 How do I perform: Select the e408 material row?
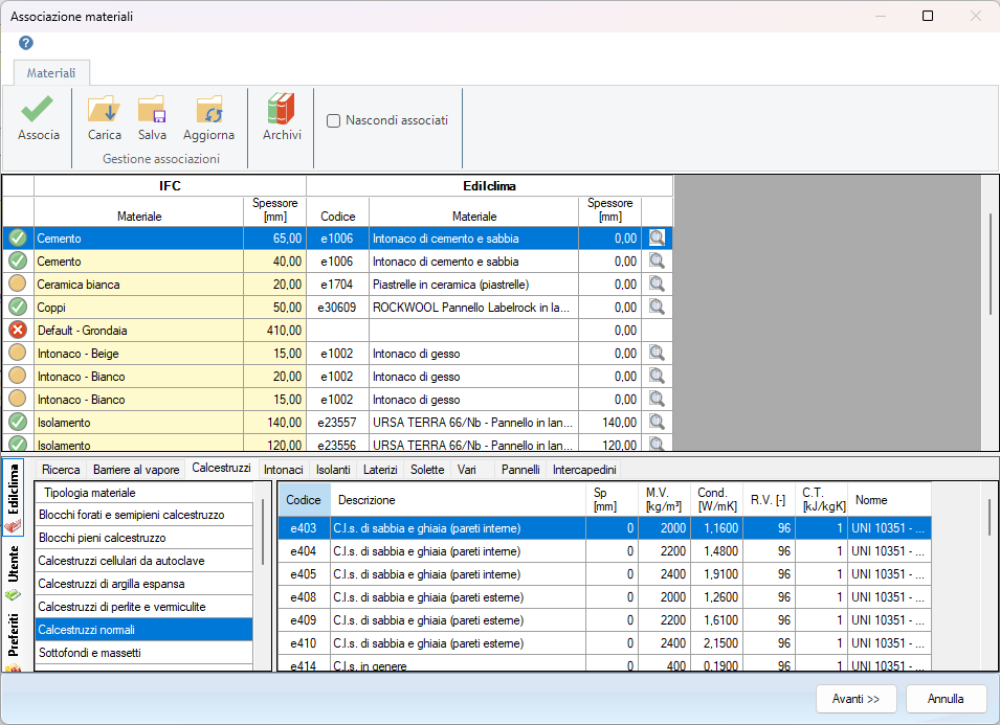pyautogui.click(x=605, y=597)
